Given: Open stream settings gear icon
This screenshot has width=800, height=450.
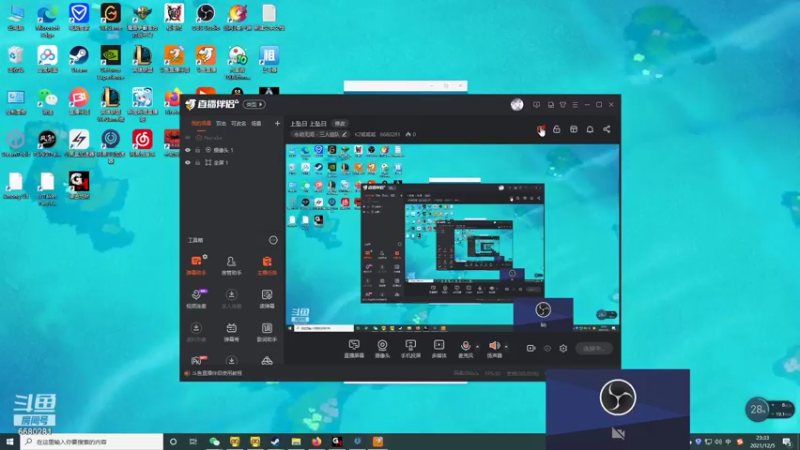Looking at the screenshot, I should (563, 348).
